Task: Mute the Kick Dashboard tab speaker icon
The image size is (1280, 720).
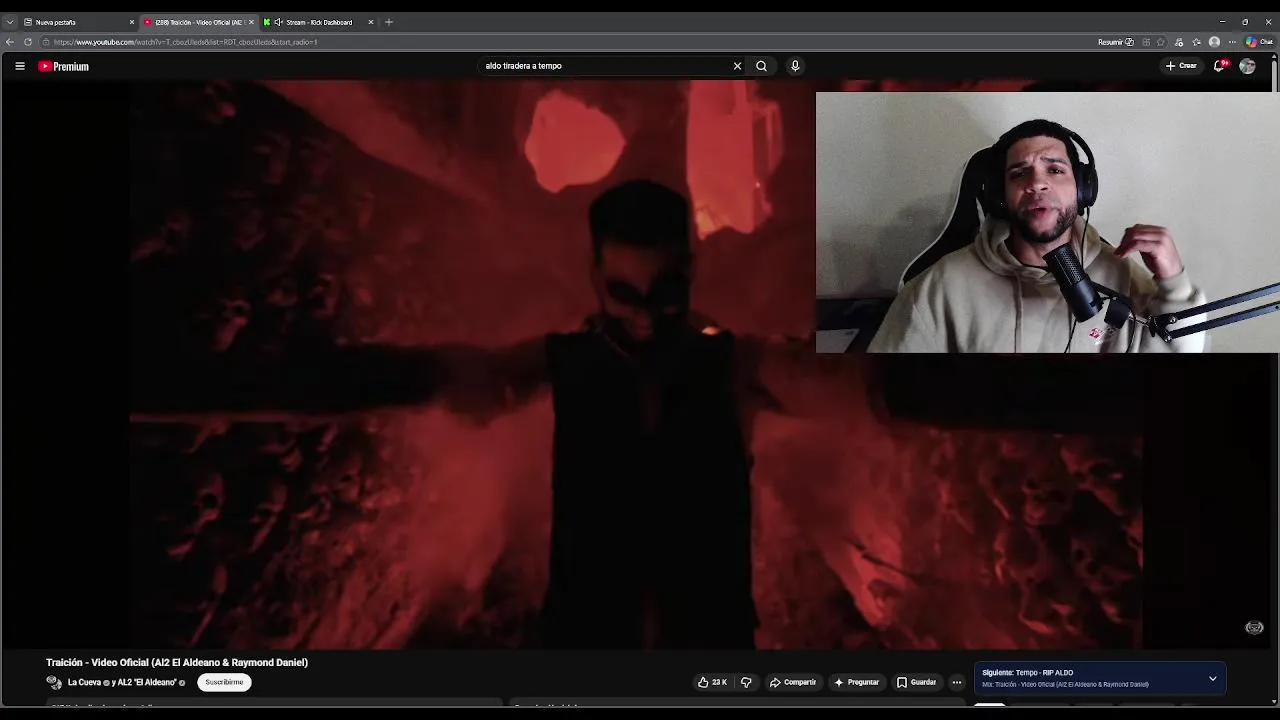Action: click(278, 22)
